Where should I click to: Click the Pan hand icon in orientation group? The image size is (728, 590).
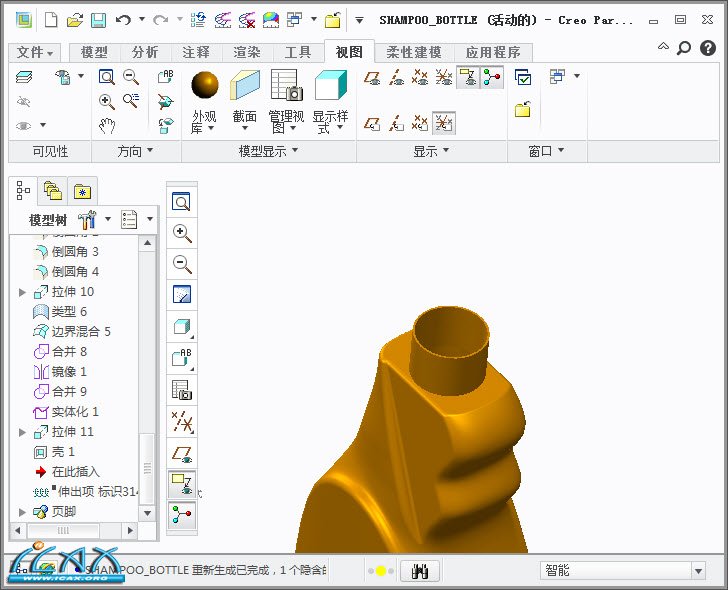point(107,126)
